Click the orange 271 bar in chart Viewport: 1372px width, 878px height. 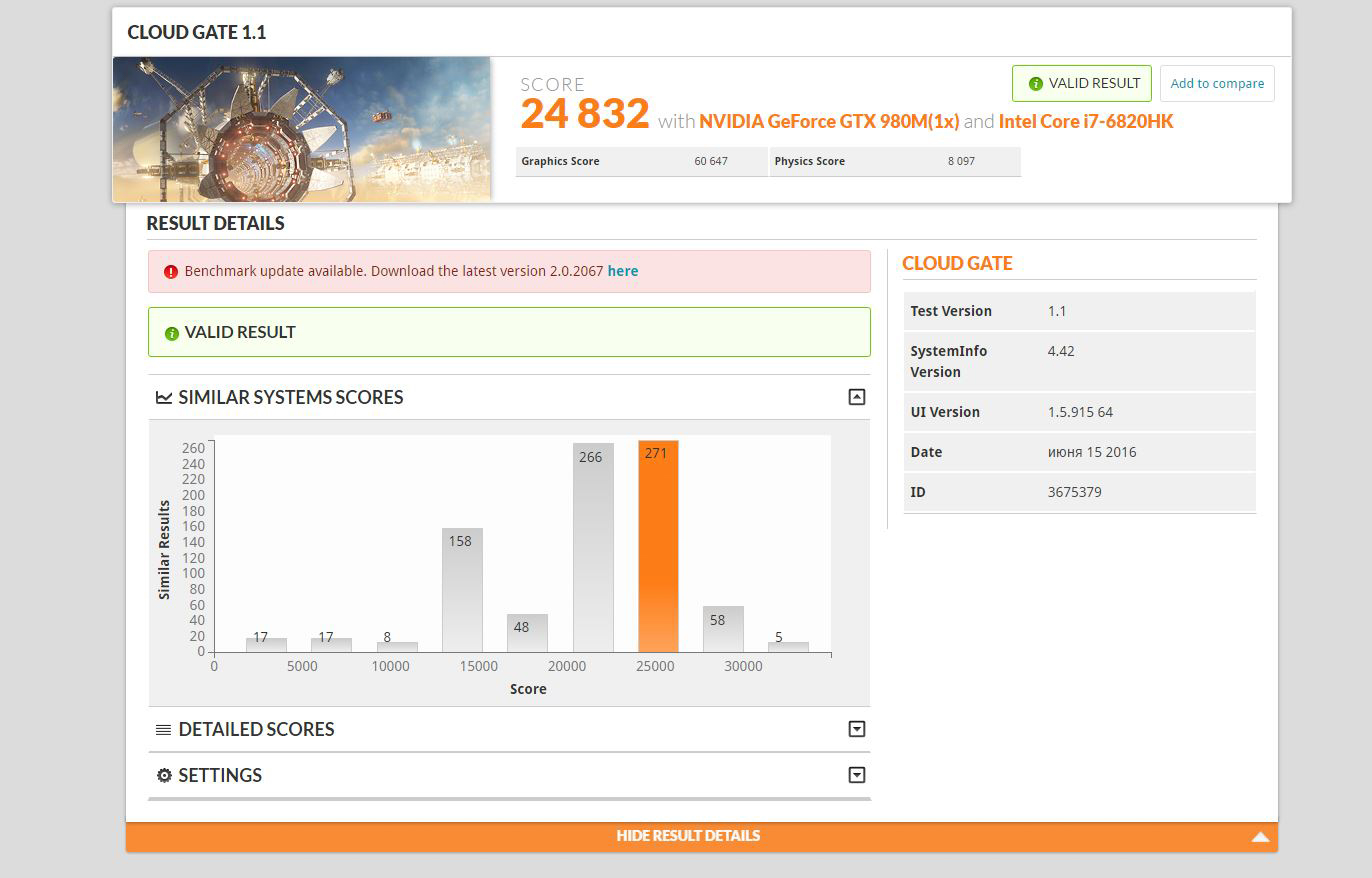click(658, 546)
